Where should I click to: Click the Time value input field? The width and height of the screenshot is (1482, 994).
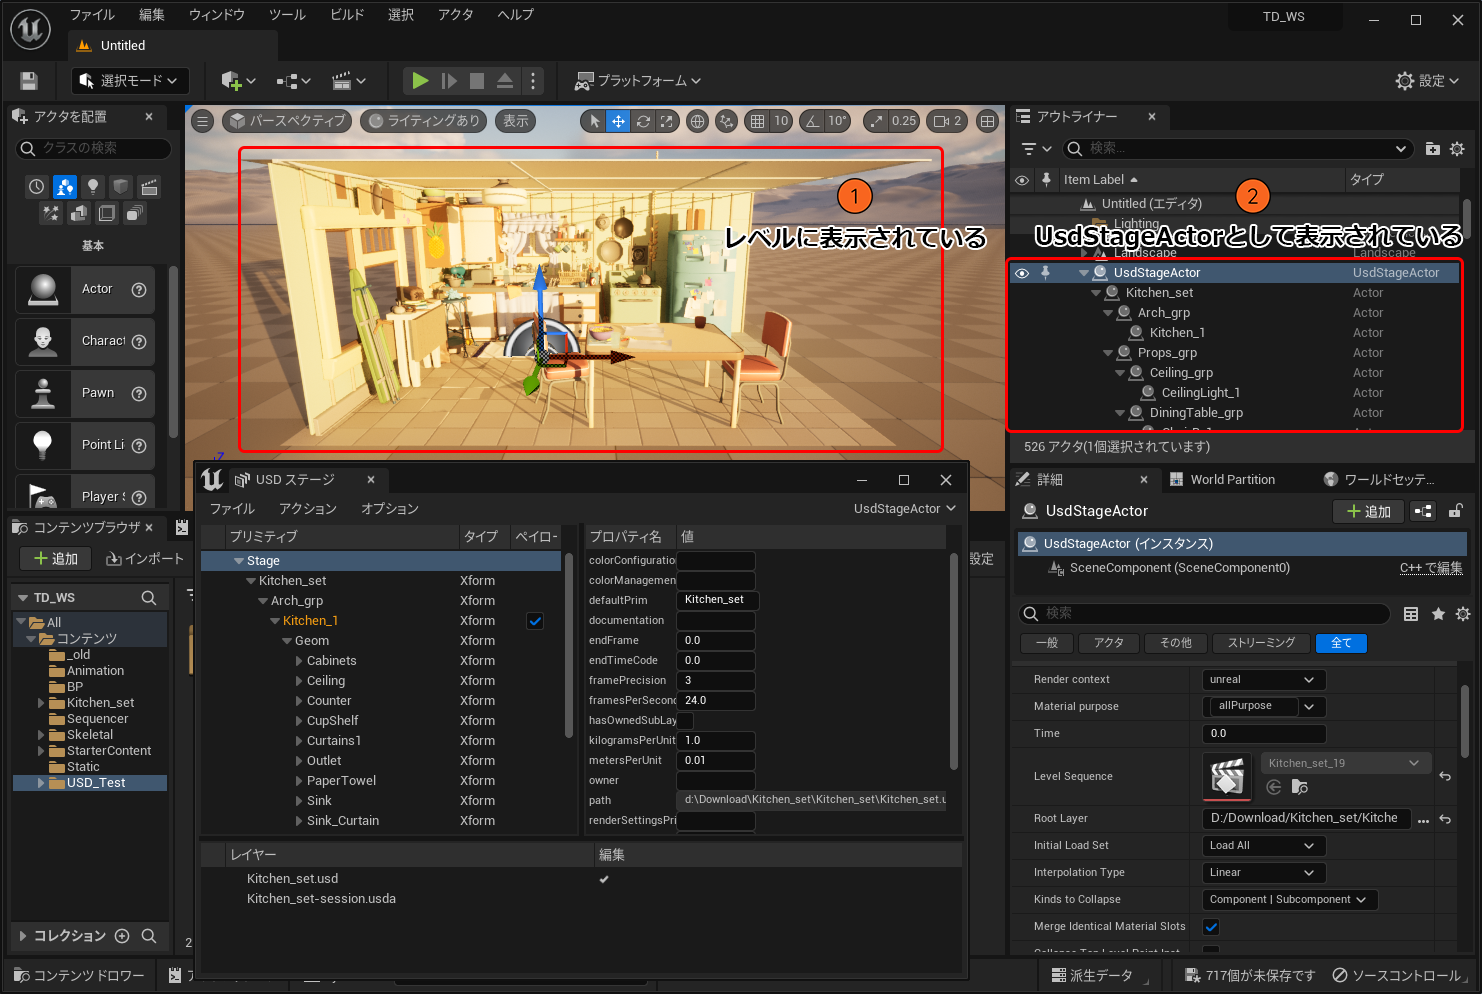(1263, 734)
